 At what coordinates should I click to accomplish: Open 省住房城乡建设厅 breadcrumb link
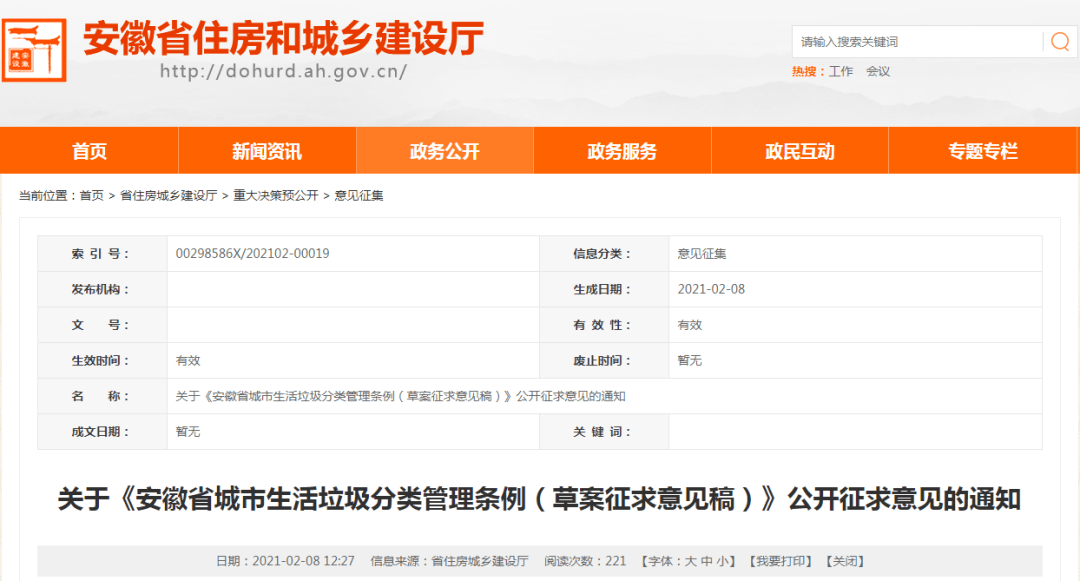(169, 196)
